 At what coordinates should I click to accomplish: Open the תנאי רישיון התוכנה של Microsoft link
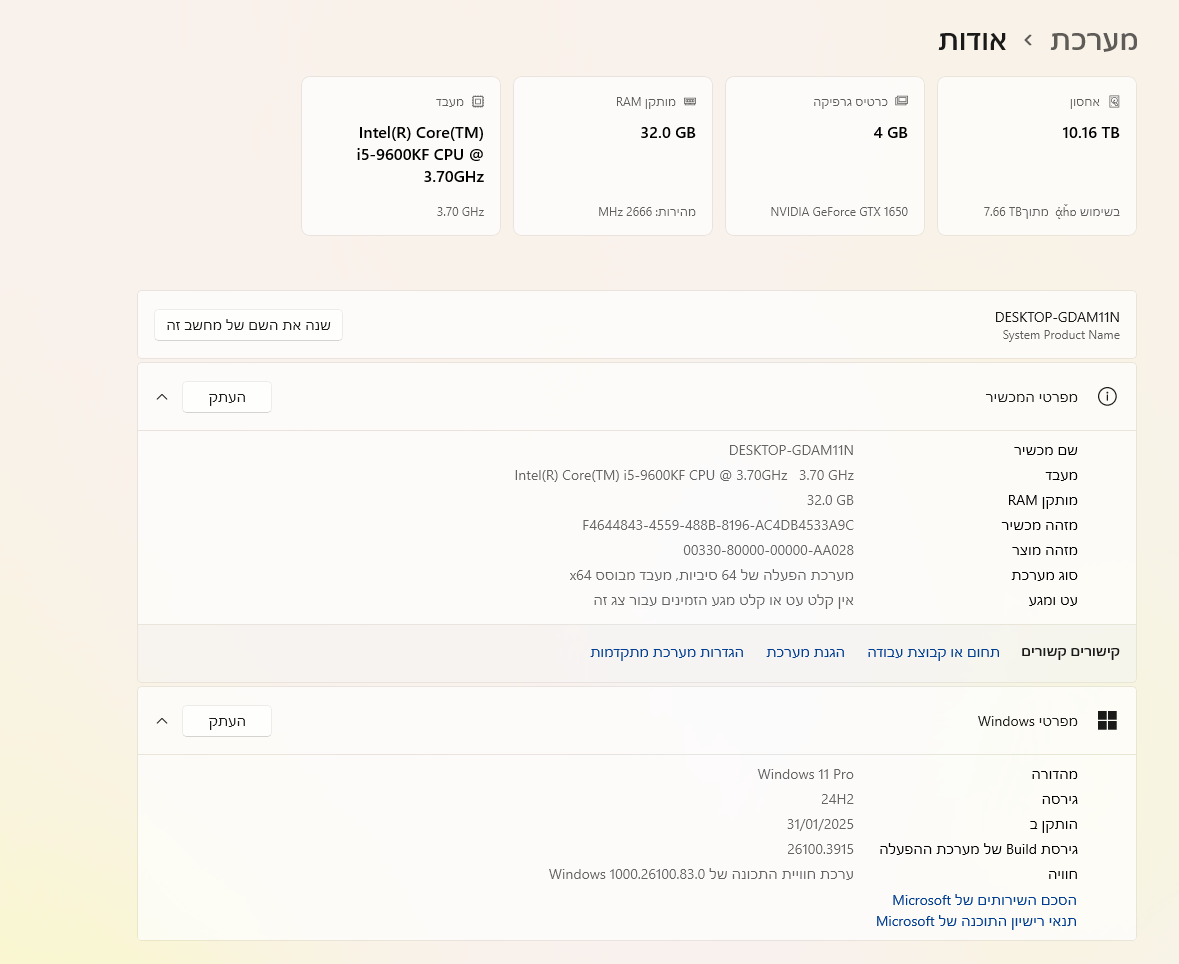[x=976, y=921]
